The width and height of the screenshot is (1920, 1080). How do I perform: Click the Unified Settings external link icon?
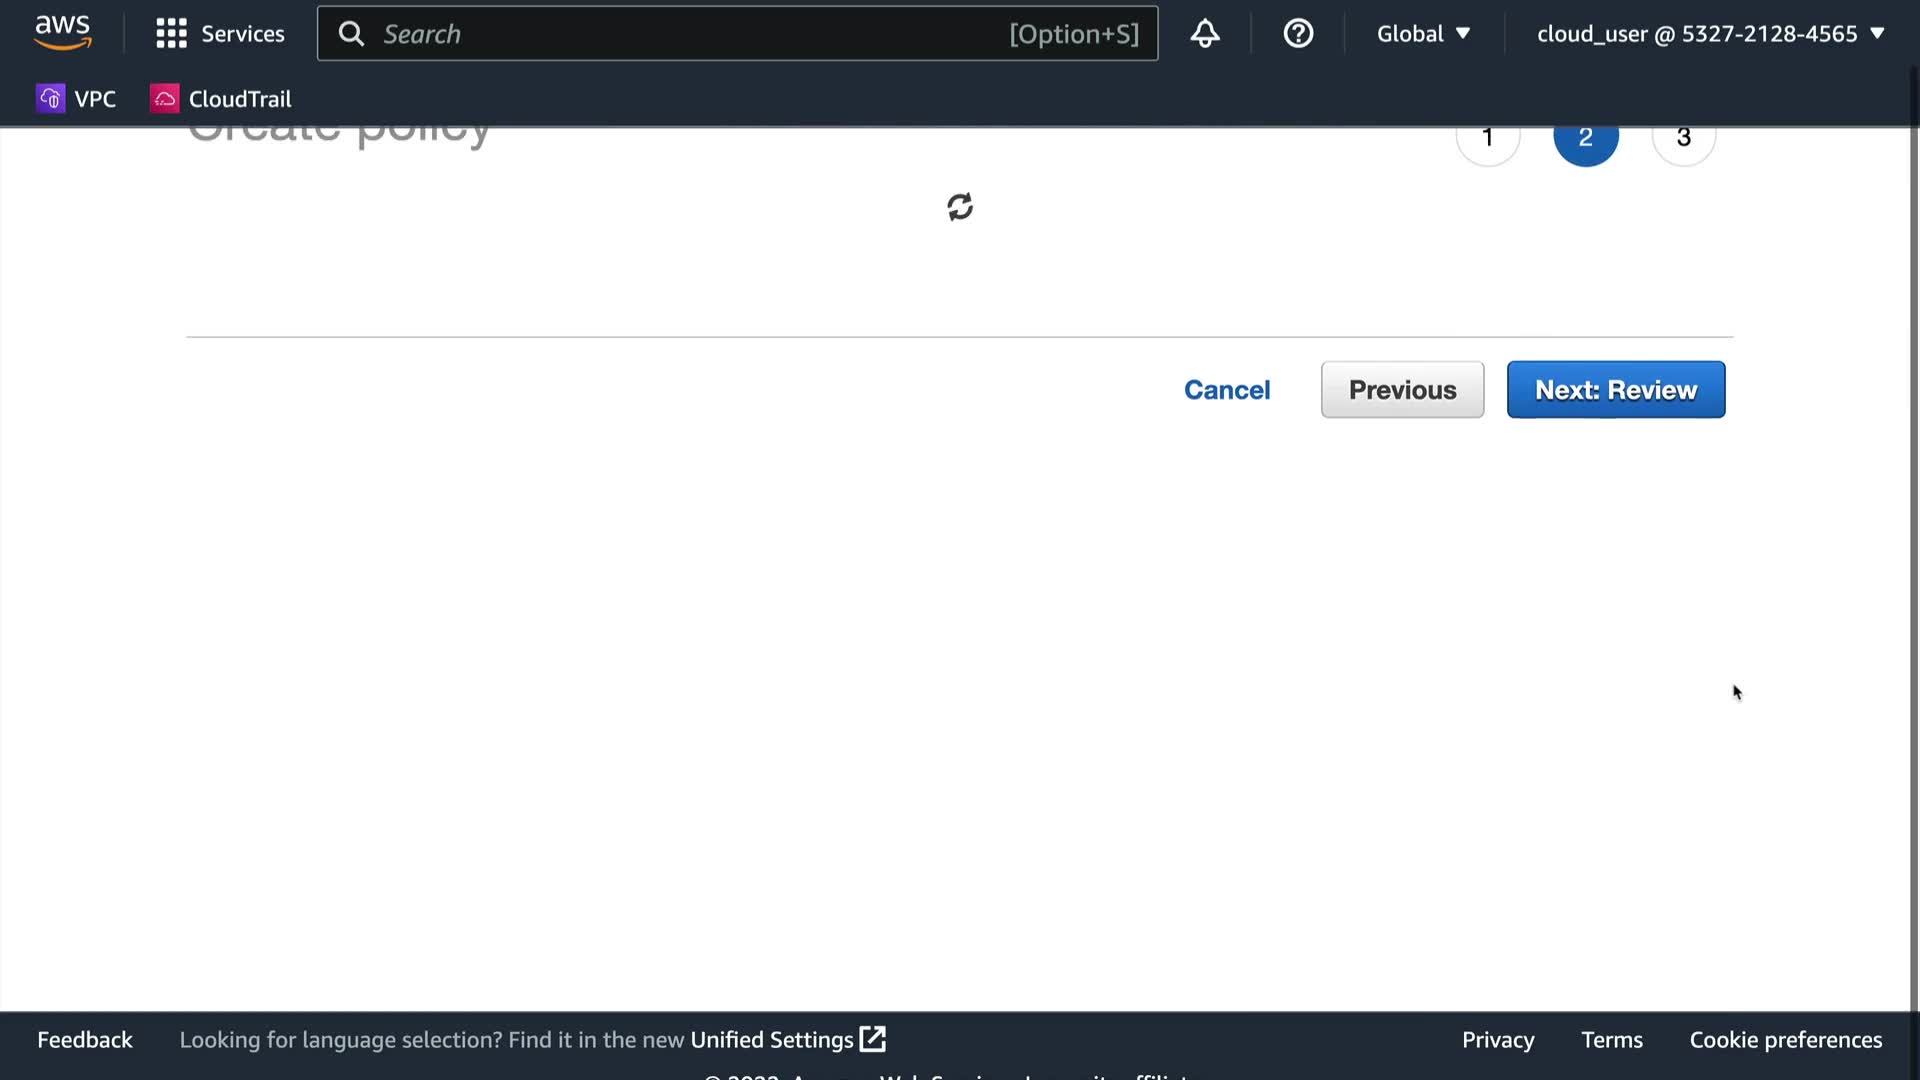click(873, 1039)
